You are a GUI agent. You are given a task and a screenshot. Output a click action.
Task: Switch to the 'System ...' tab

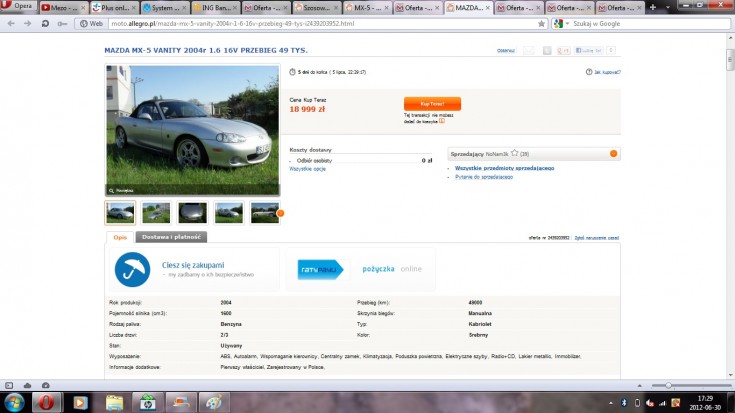[x=164, y=8]
